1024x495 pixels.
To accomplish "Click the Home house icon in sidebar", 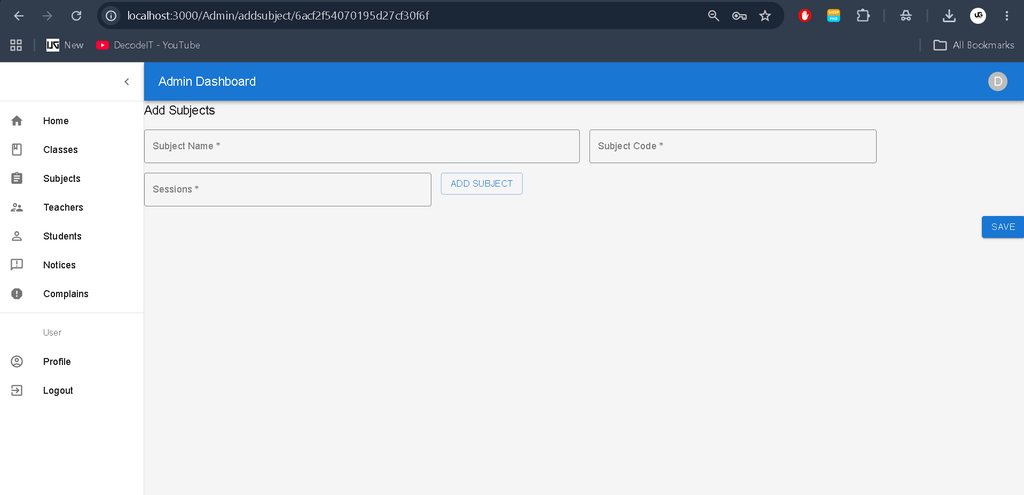I will click(x=17, y=121).
